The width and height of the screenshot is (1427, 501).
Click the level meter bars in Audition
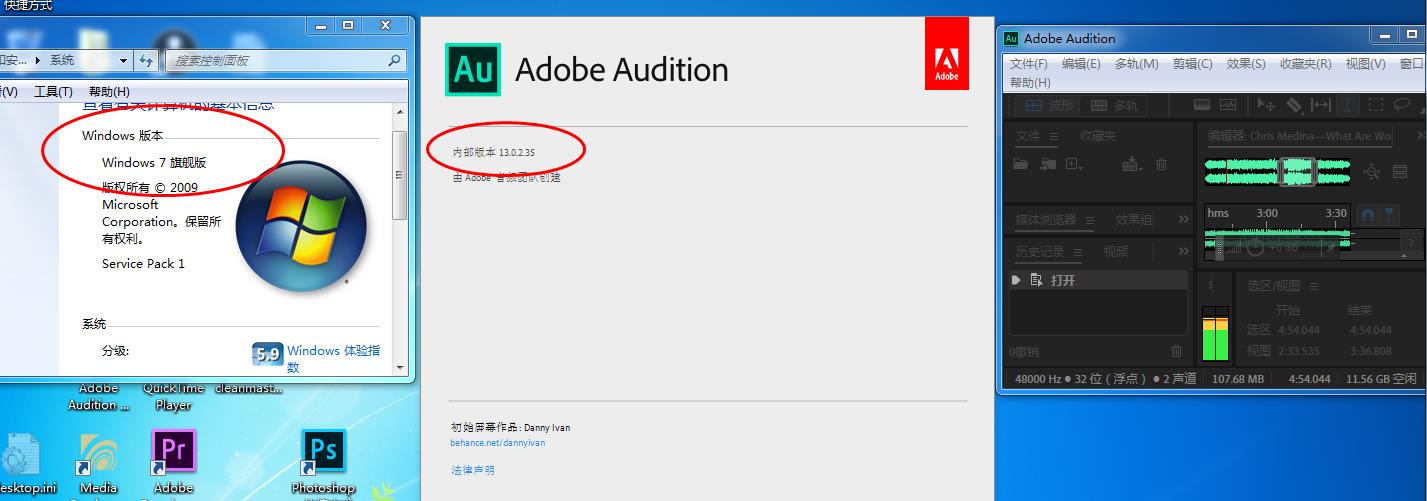pos(1214,334)
